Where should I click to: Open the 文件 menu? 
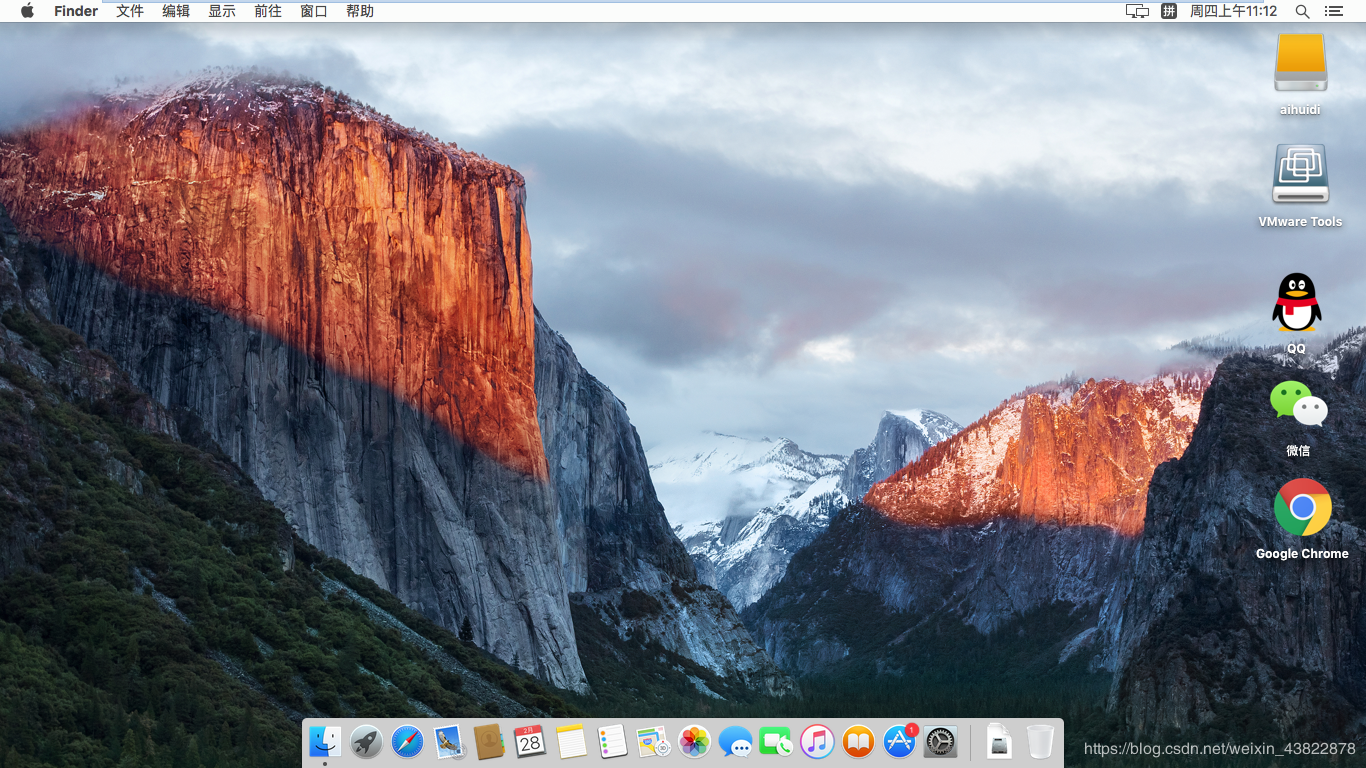[130, 11]
